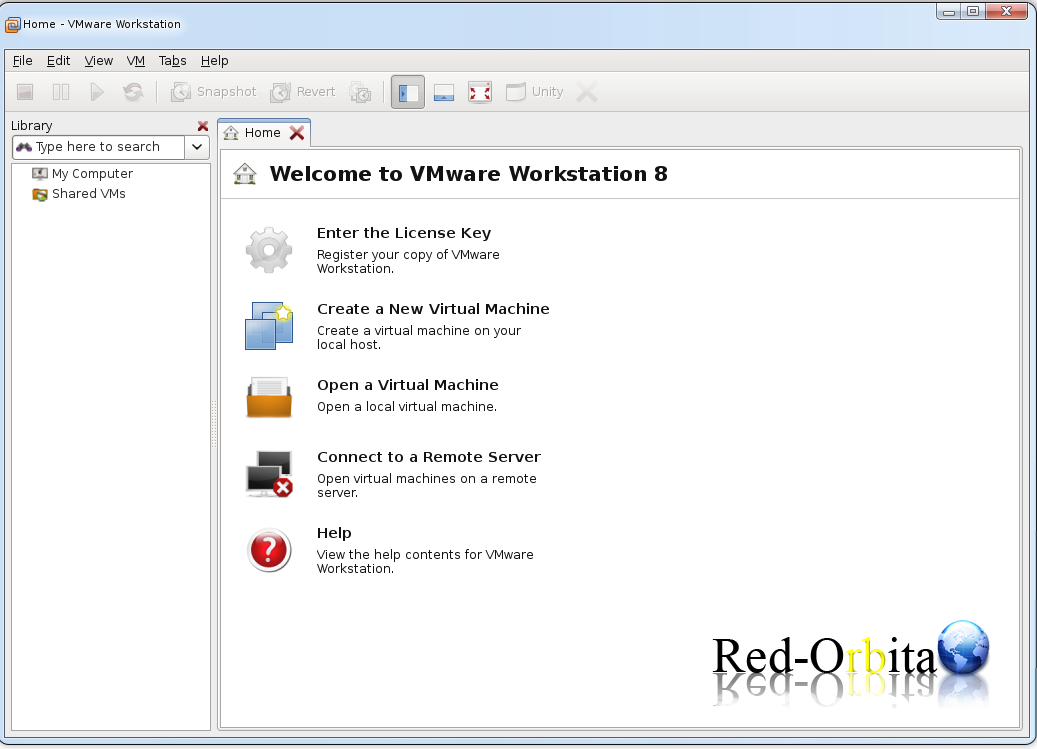Toggle the thumbnail bar view button
Viewport: 1037px width, 749px height.
(x=444, y=92)
